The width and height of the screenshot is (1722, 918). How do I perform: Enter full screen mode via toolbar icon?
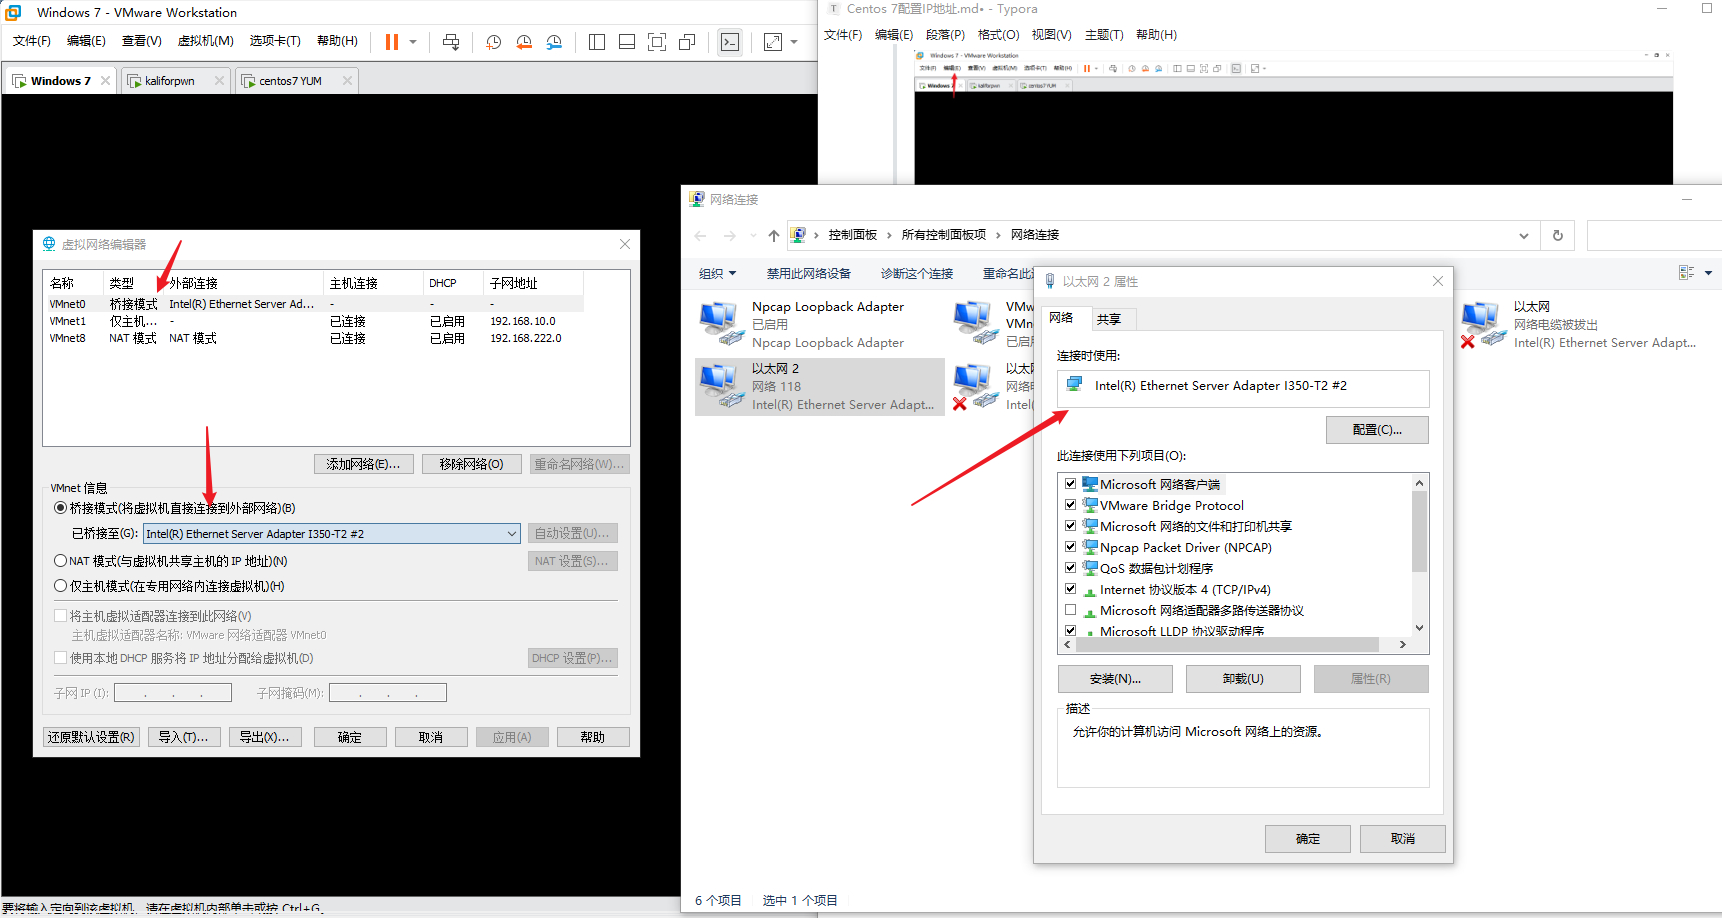(x=656, y=42)
